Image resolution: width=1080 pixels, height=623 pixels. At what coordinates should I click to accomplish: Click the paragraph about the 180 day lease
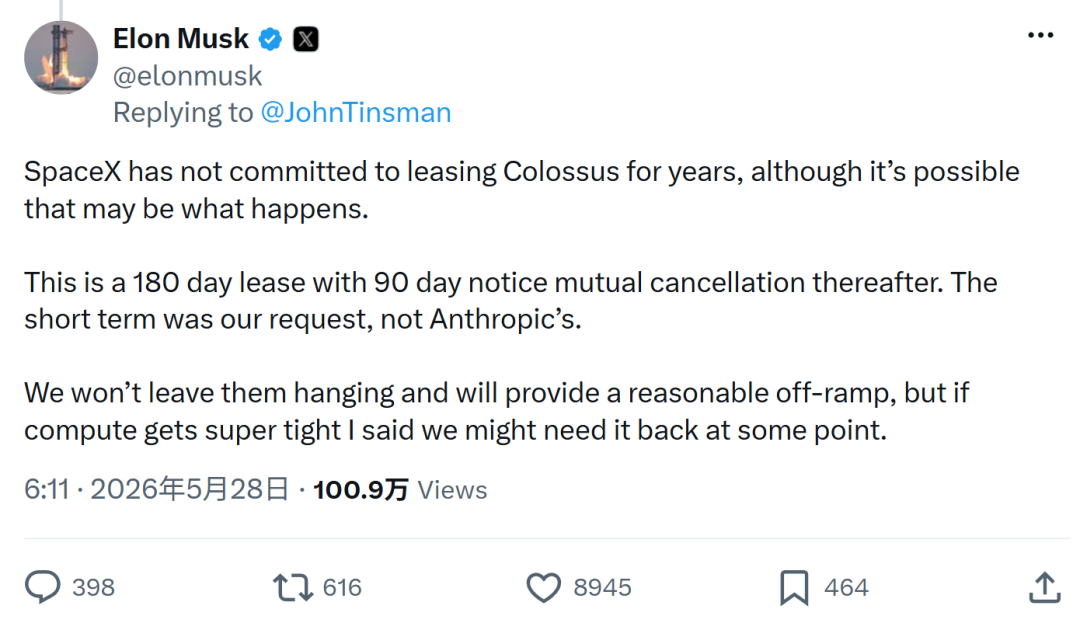510,301
